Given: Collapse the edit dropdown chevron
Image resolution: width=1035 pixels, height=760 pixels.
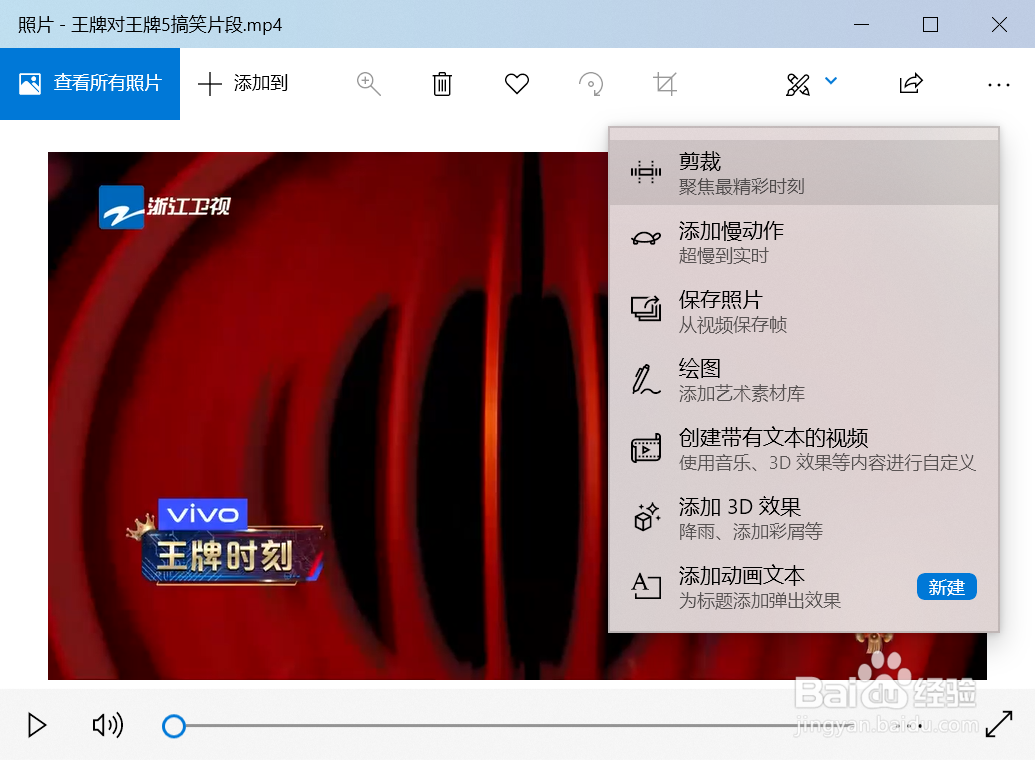Looking at the screenshot, I should tap(831, 81).
